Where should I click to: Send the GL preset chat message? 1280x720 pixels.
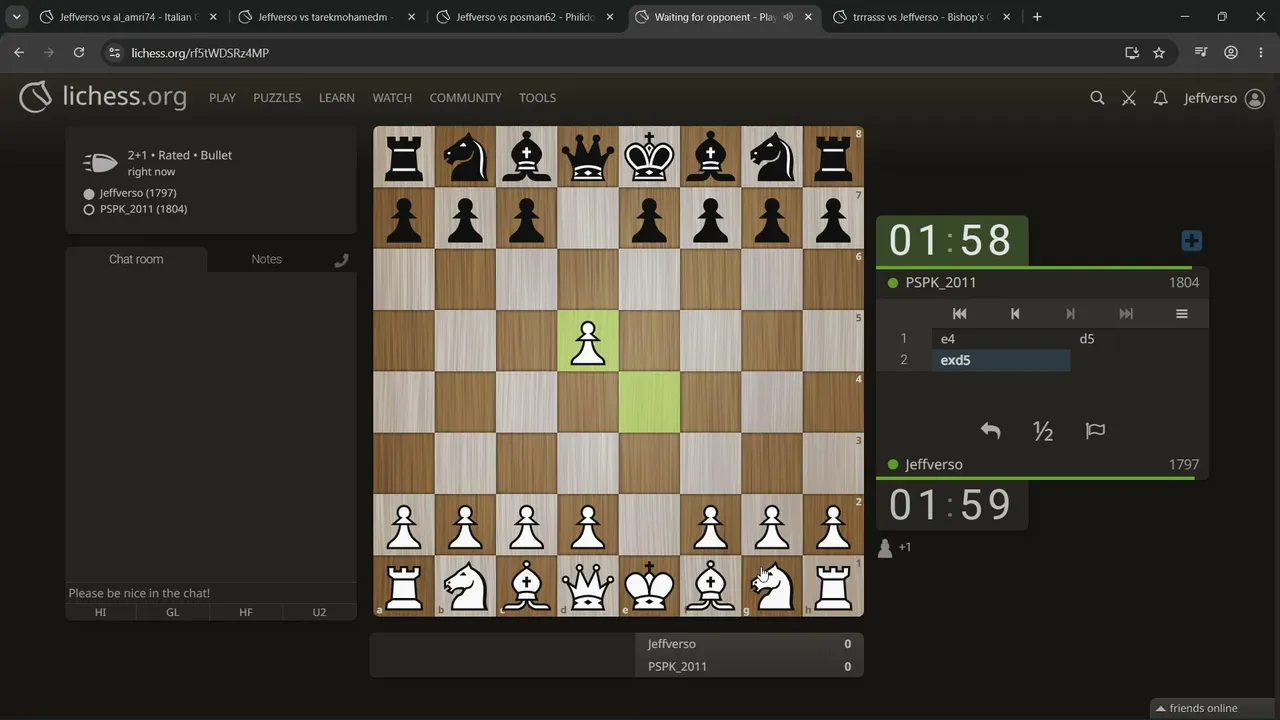(x=173, y=612)
